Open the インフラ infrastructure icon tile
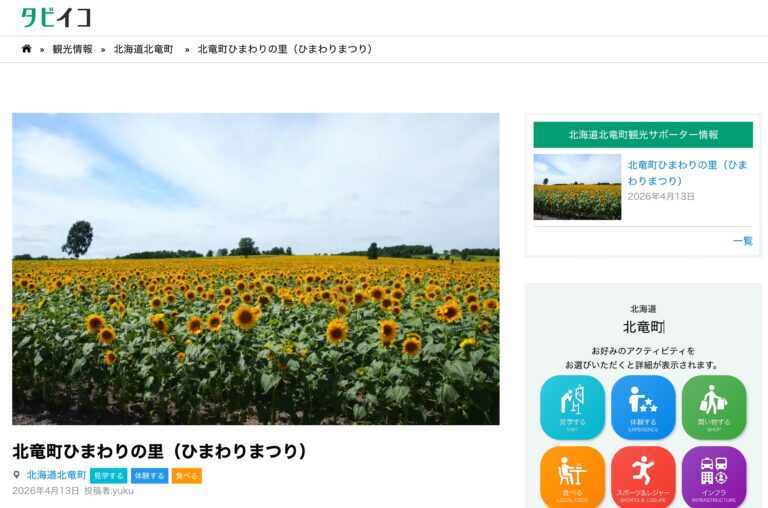Image resolution: width=768 pixels, height=508 pixels. point(714,476)
